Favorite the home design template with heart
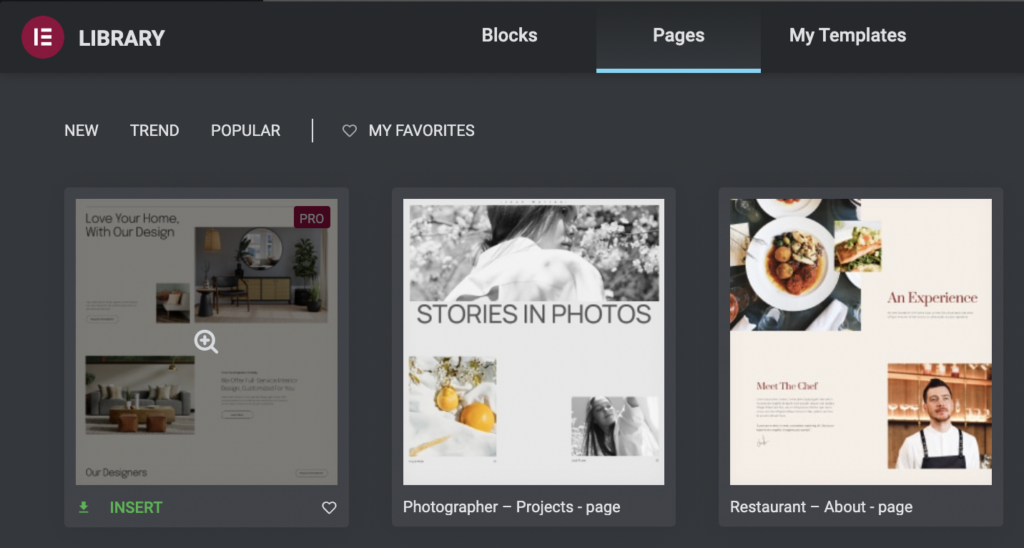1024x548 pixels. coord(329,508)
